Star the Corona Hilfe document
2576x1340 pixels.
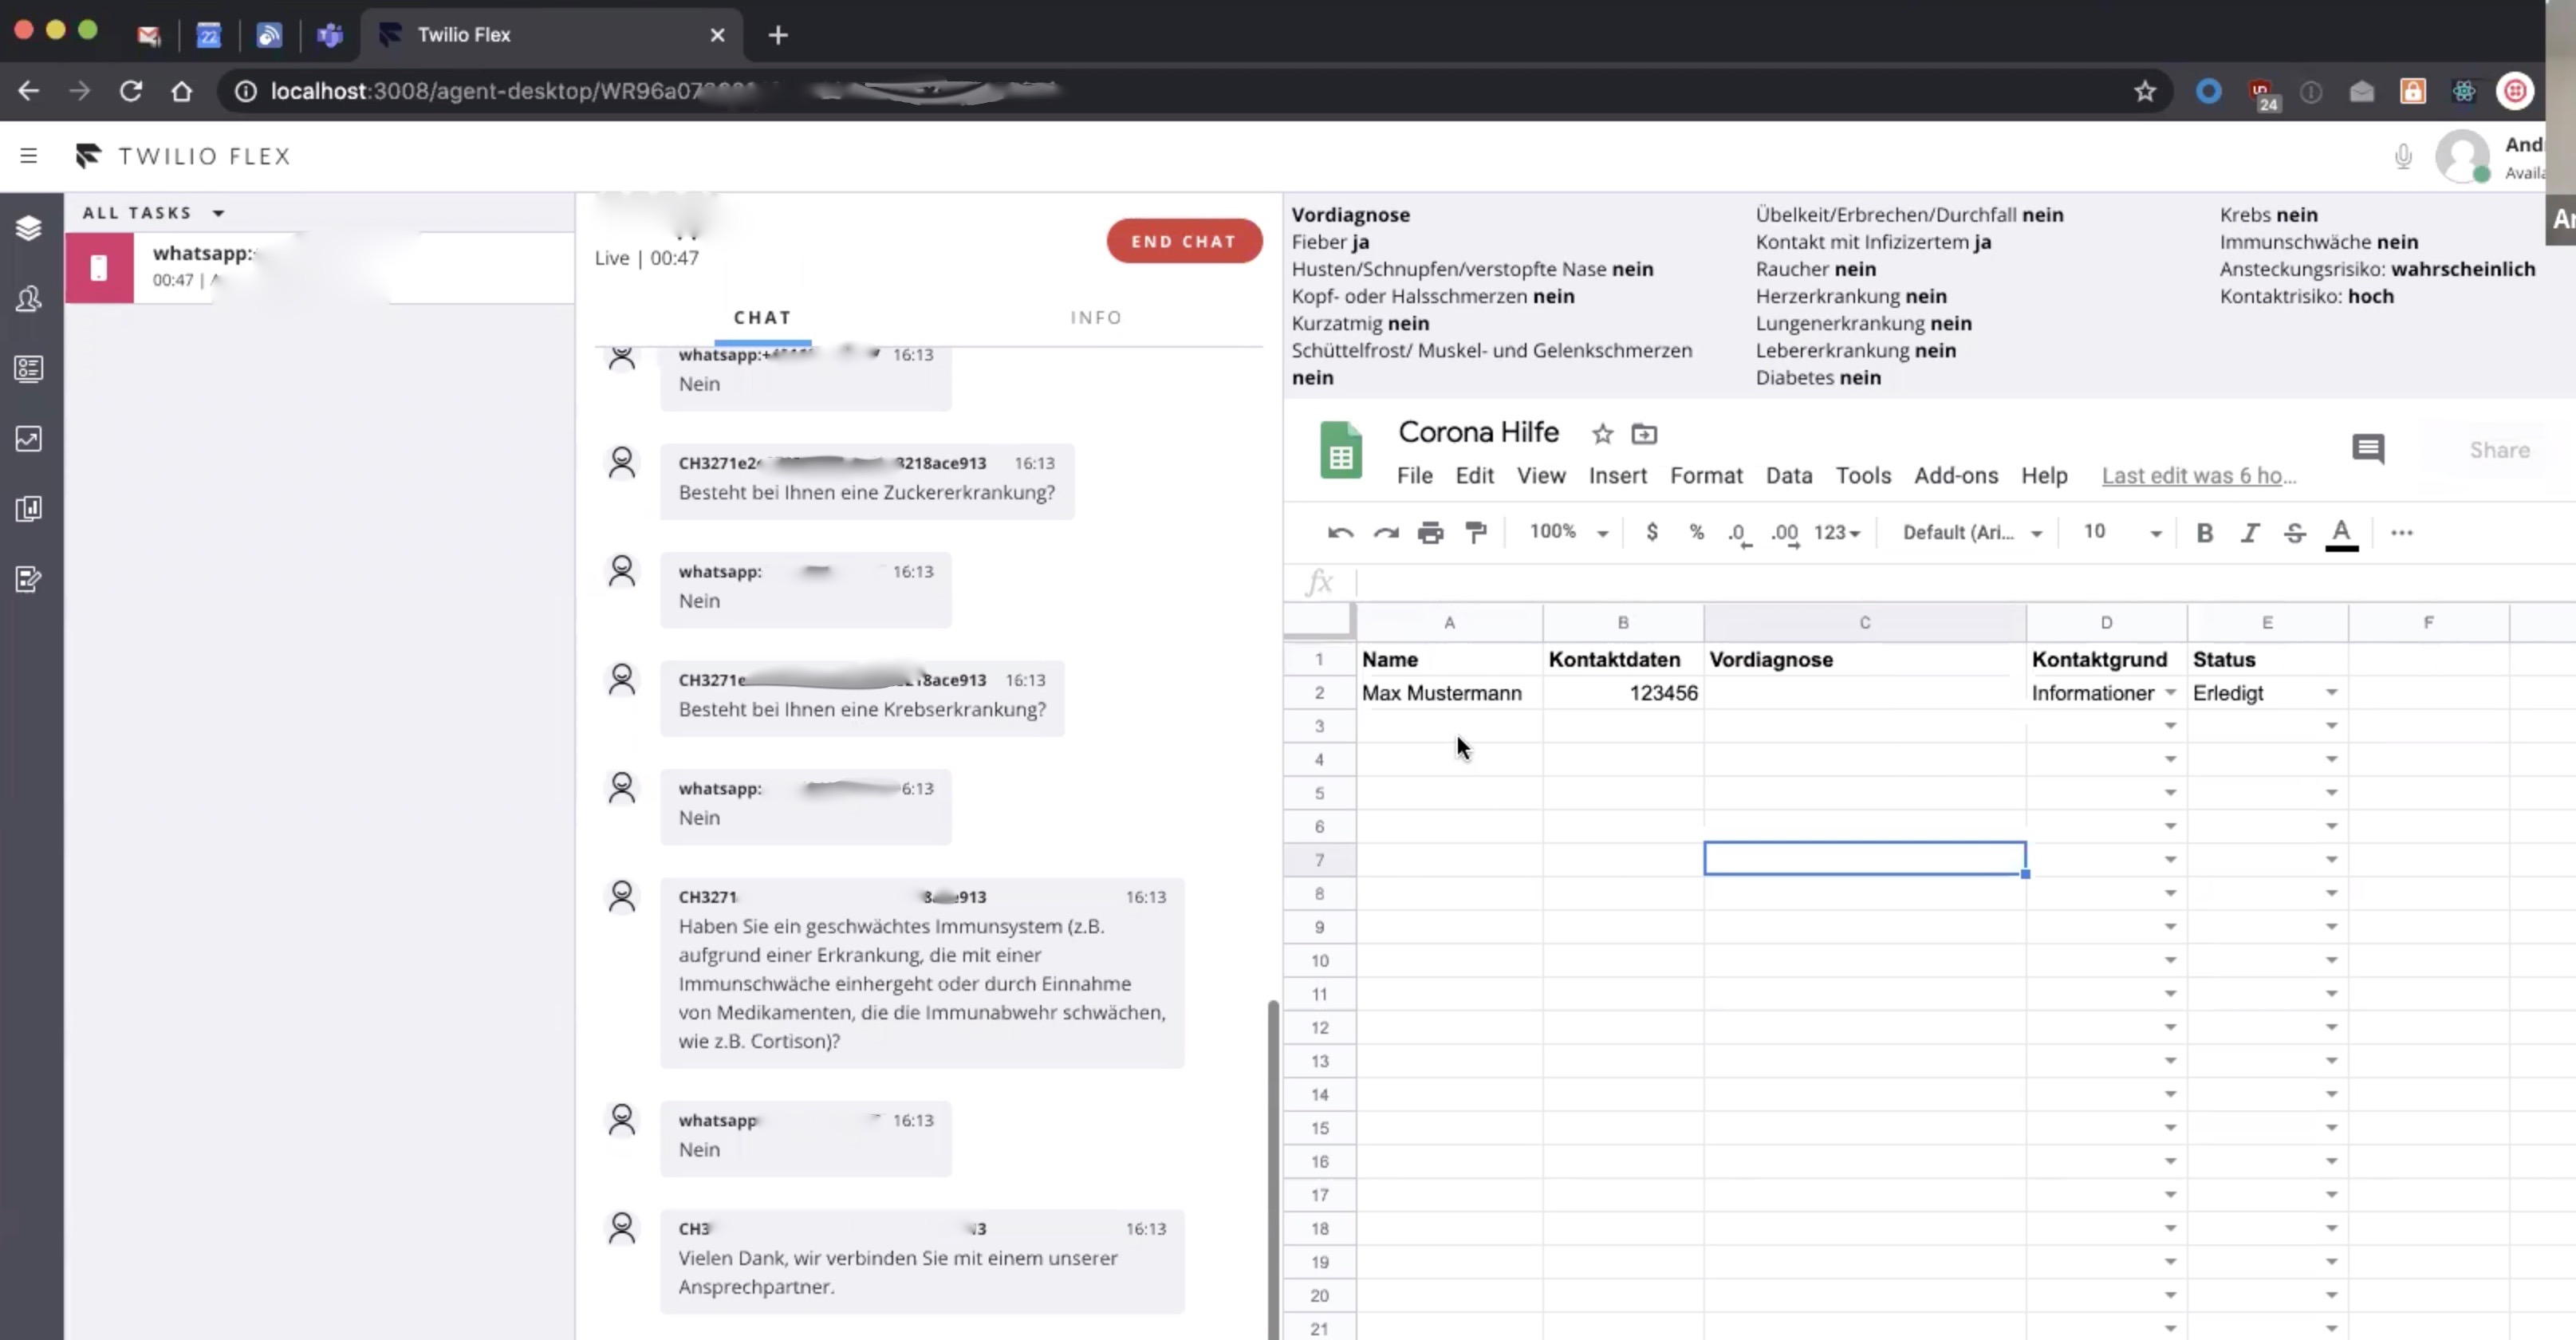(1602, 434)
